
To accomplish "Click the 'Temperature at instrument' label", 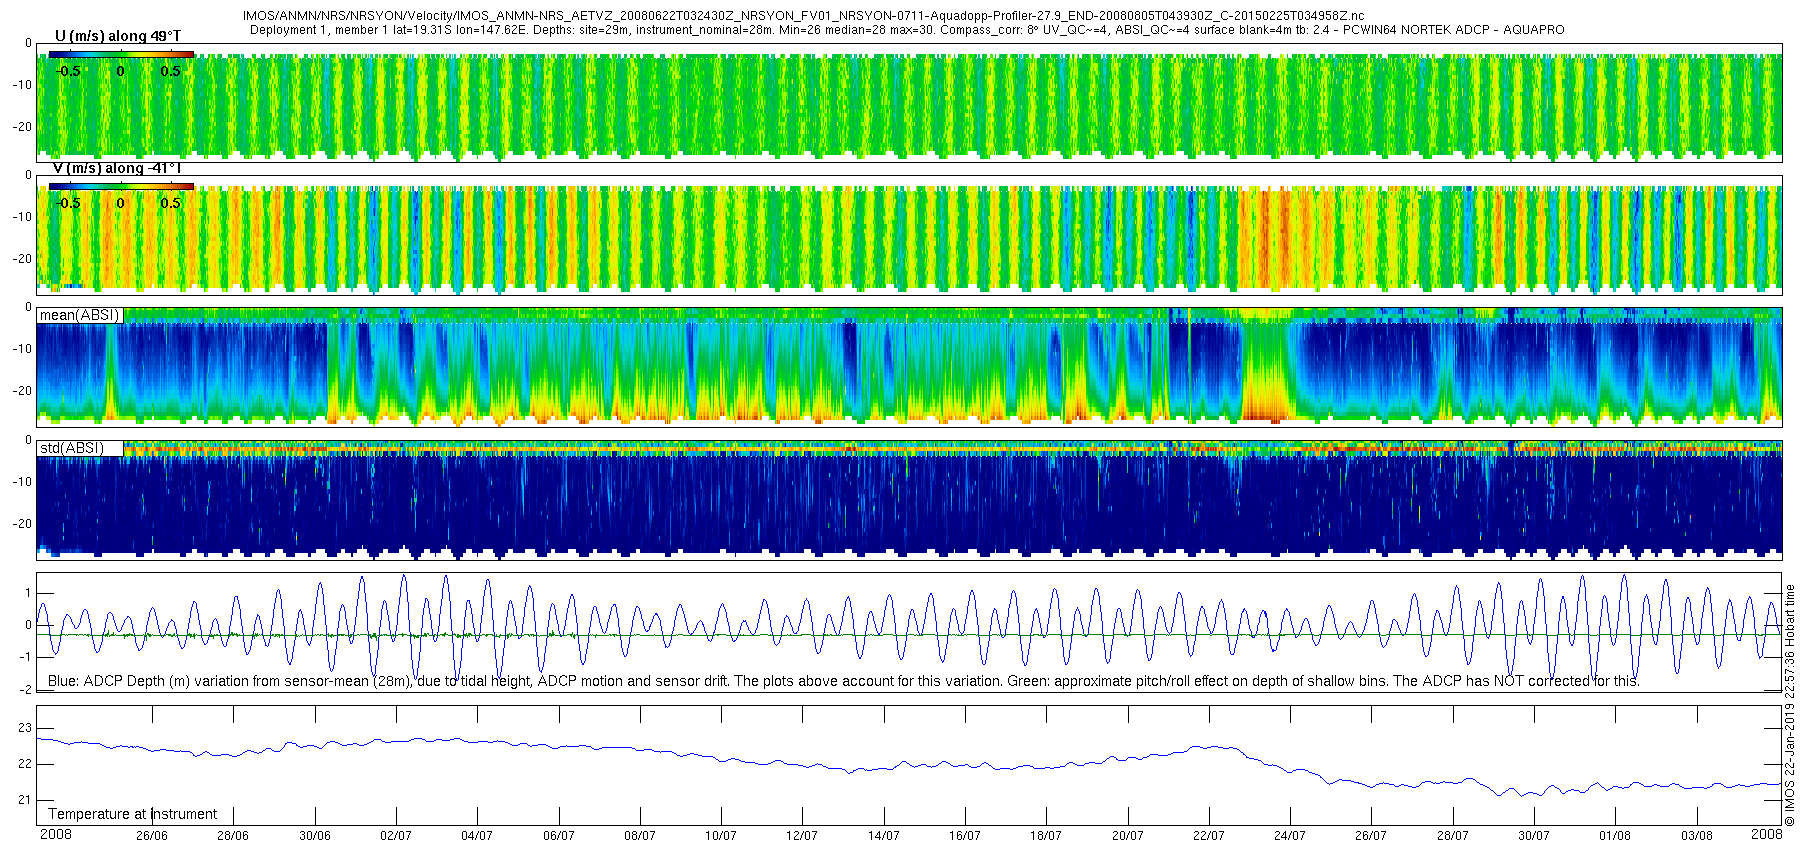I will [132, 814].
